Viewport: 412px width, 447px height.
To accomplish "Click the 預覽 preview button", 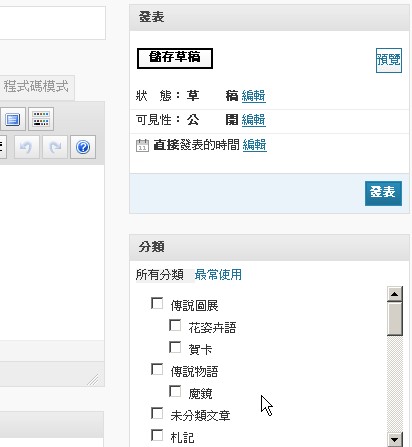I will [389, 60].
